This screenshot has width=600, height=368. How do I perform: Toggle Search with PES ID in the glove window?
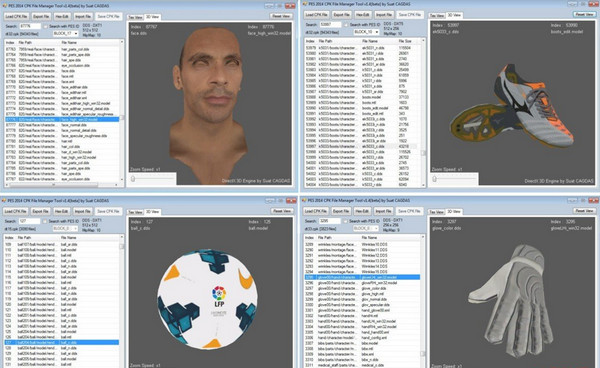pos(346,221)
